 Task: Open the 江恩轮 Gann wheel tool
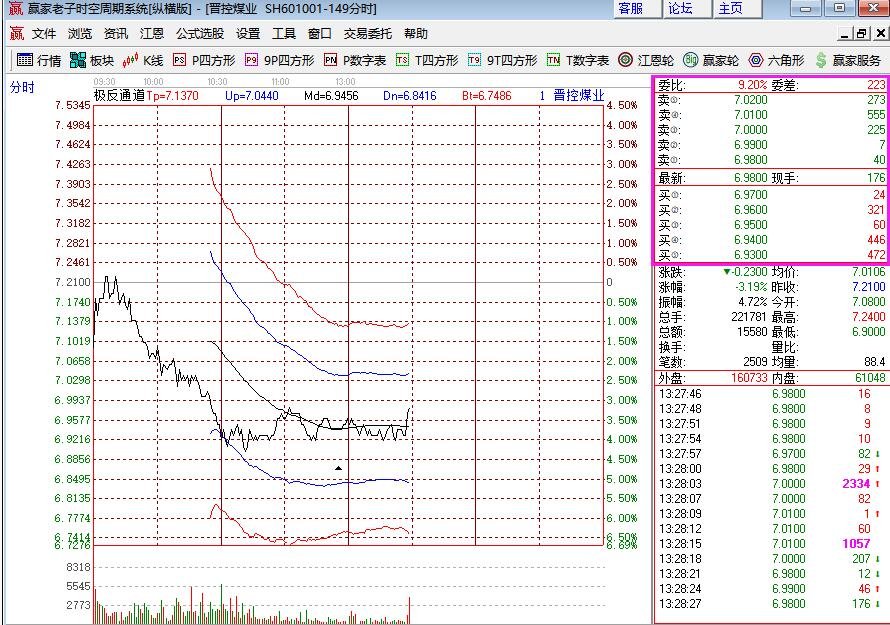tap(646, 60)
